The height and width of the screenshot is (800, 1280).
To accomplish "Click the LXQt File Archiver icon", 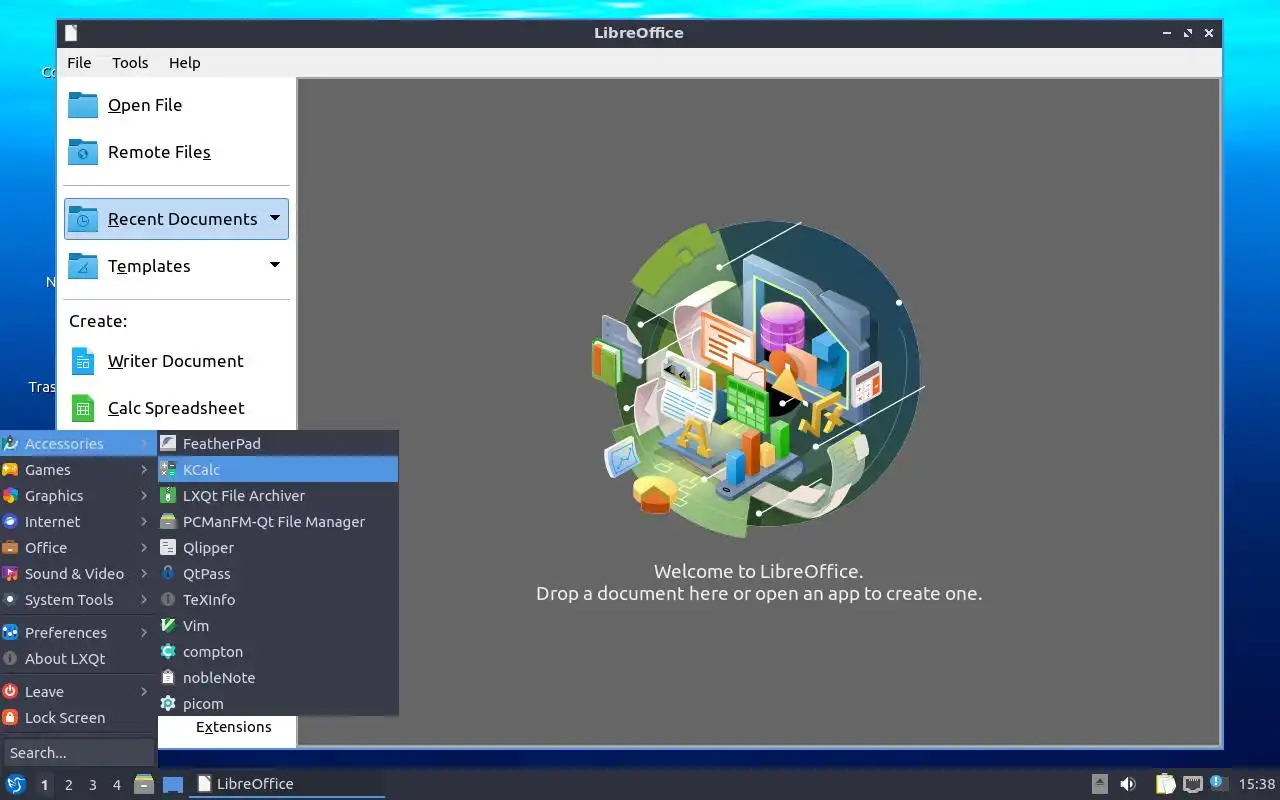I will coord(168,495).
